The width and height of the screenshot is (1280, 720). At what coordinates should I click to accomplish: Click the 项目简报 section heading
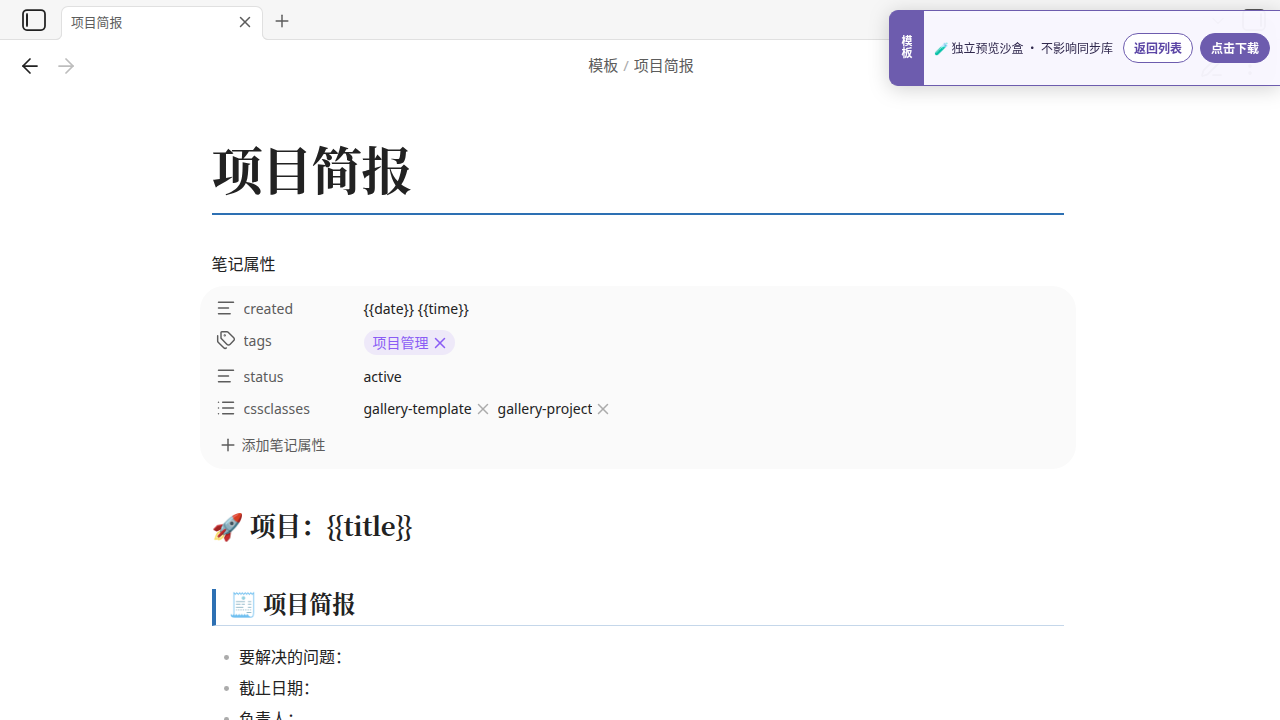309,604
